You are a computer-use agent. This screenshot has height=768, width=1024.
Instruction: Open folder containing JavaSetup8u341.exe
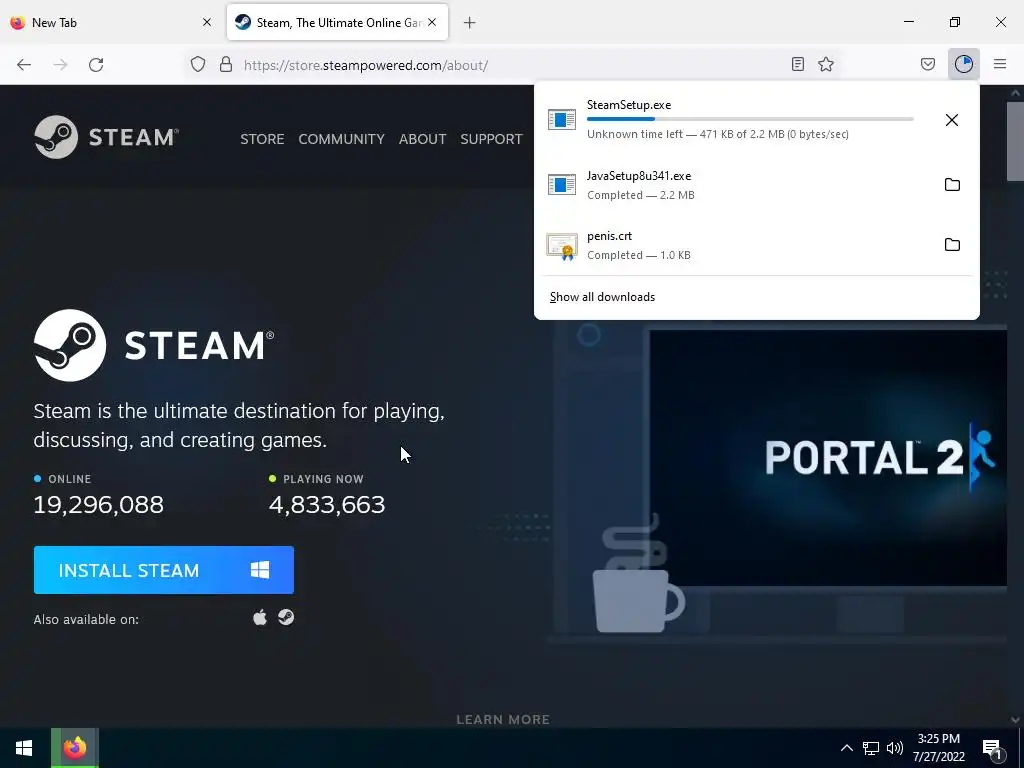pyautogui.click(x=952, y=185)
